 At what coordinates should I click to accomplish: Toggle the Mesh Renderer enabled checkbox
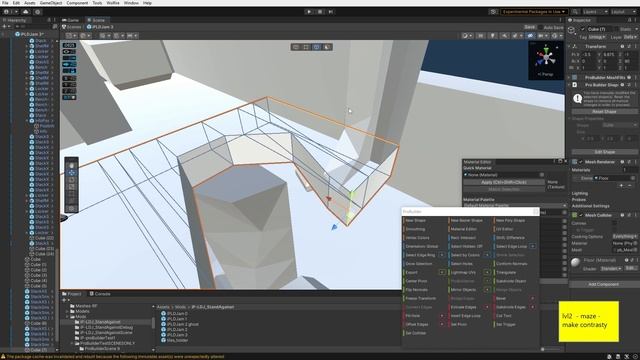click(580, 162)
